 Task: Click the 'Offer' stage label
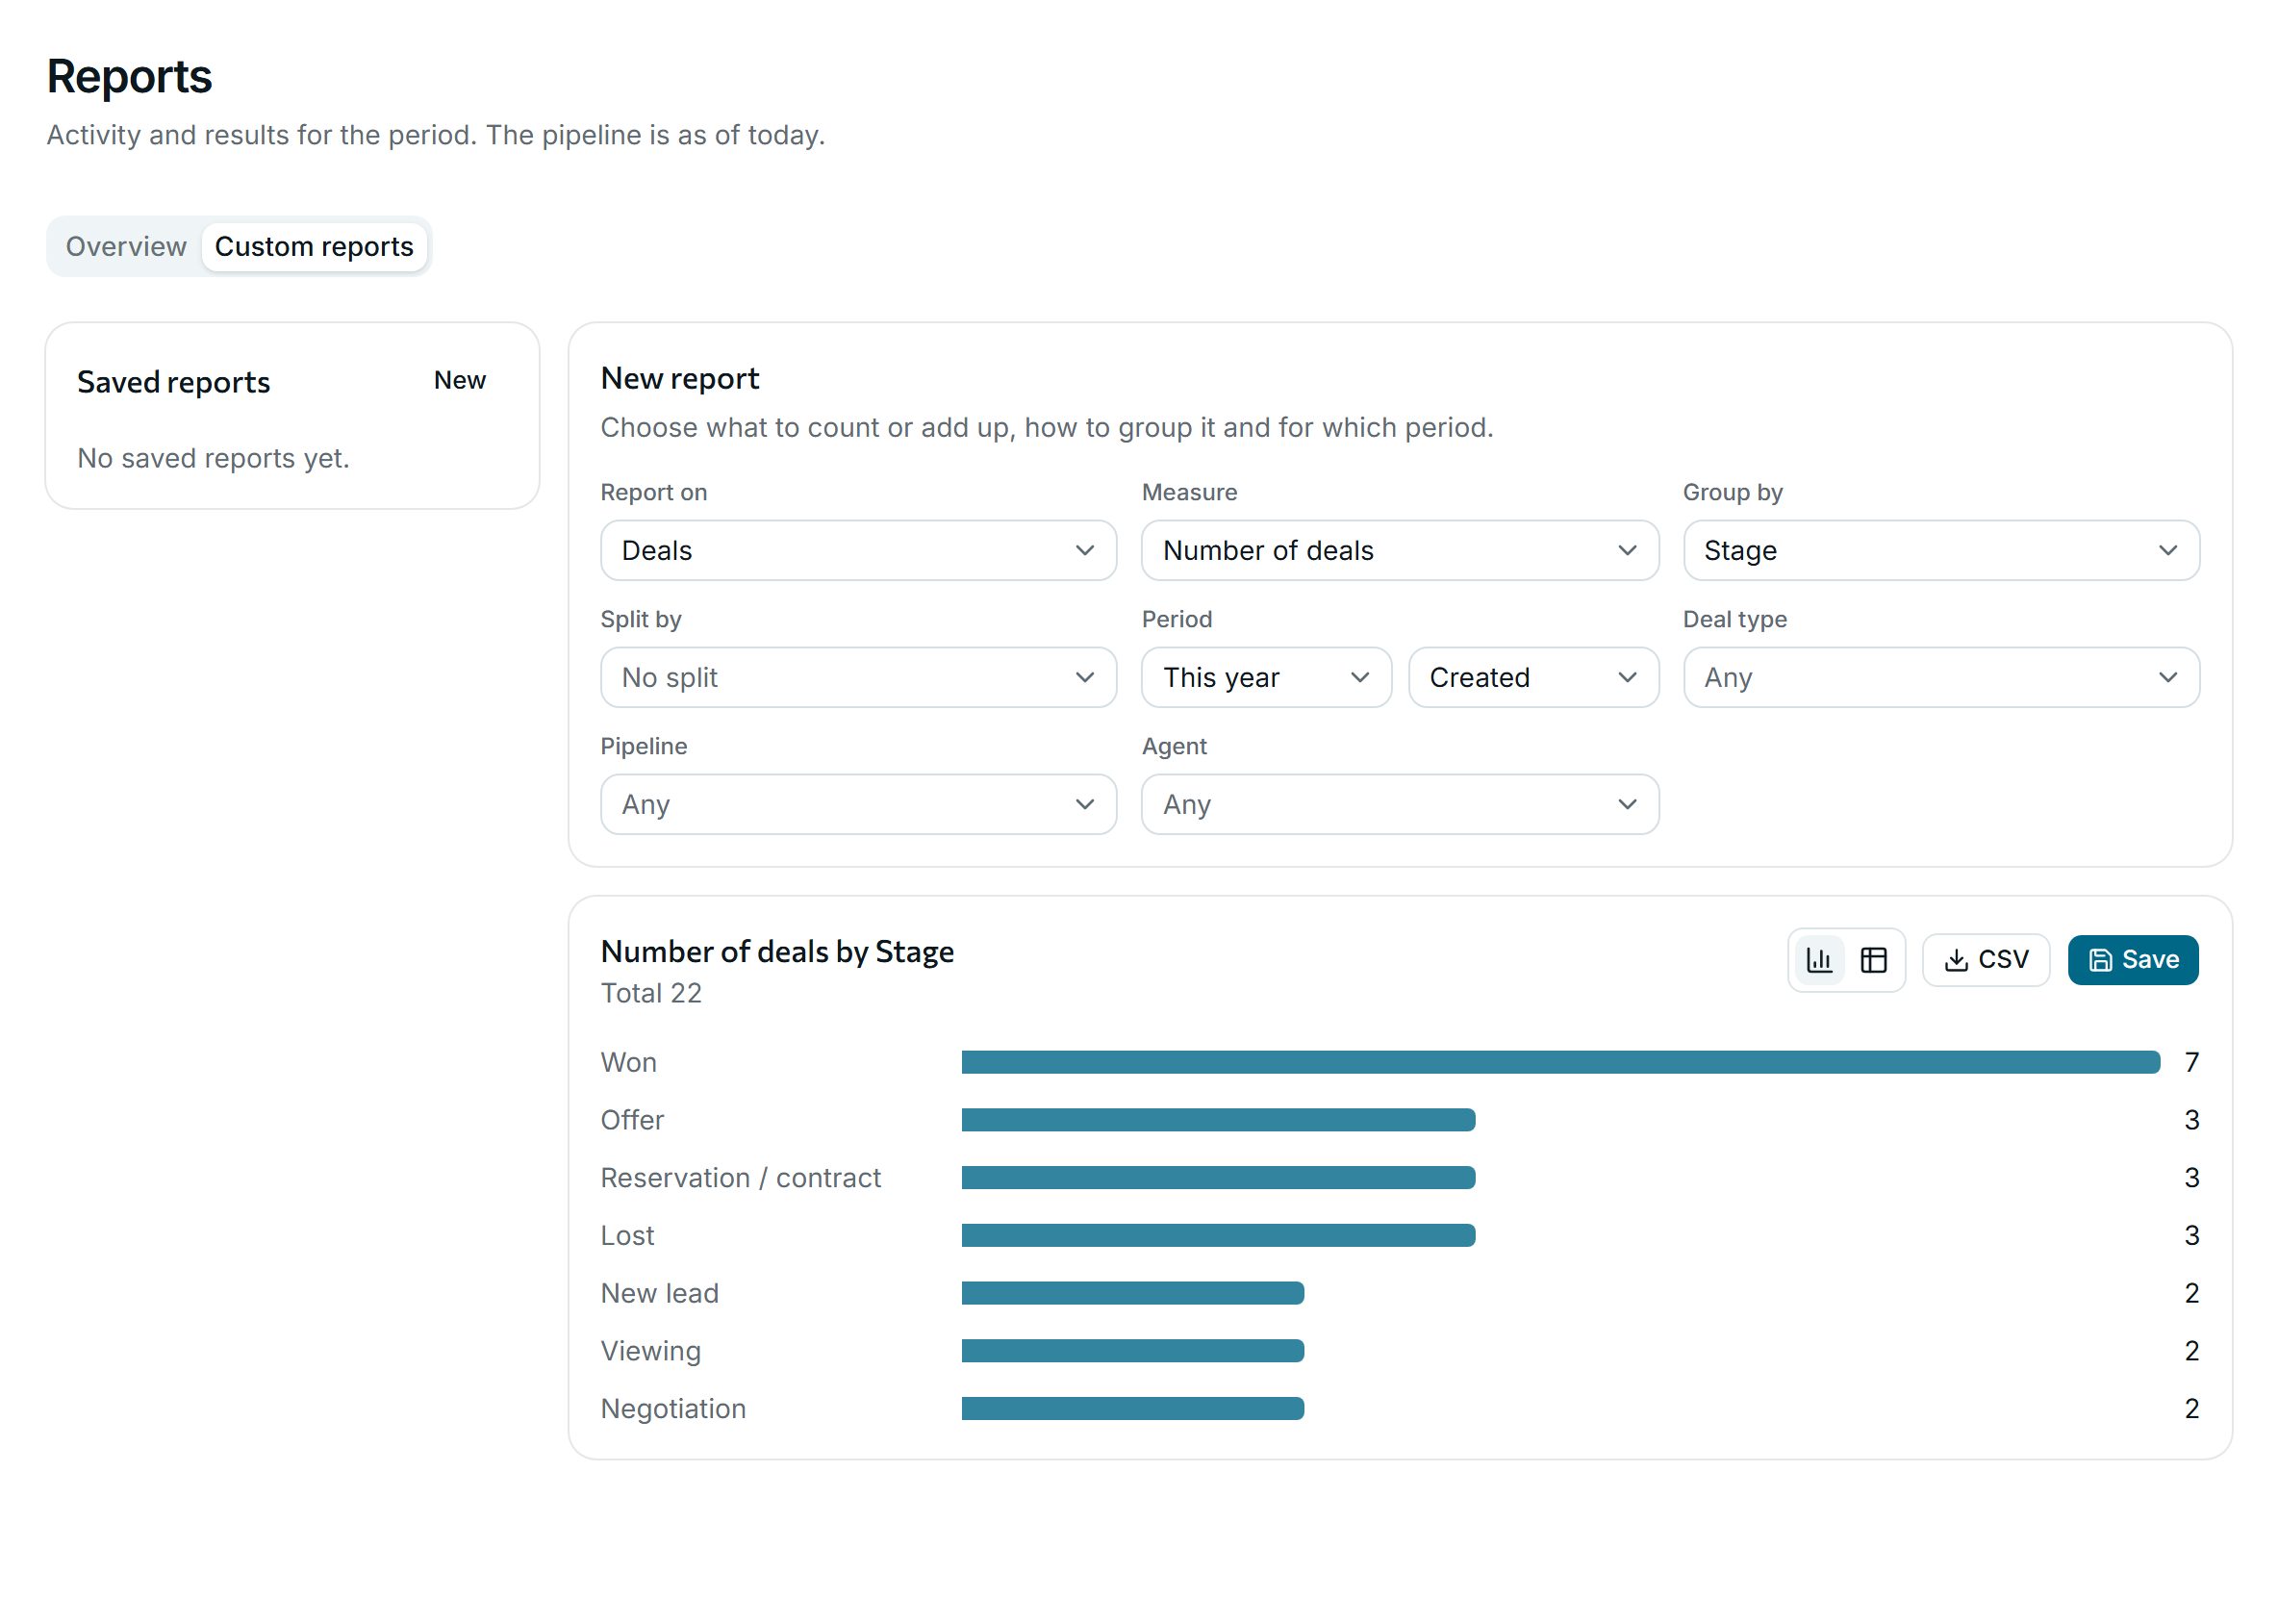tap(632, 1120)
